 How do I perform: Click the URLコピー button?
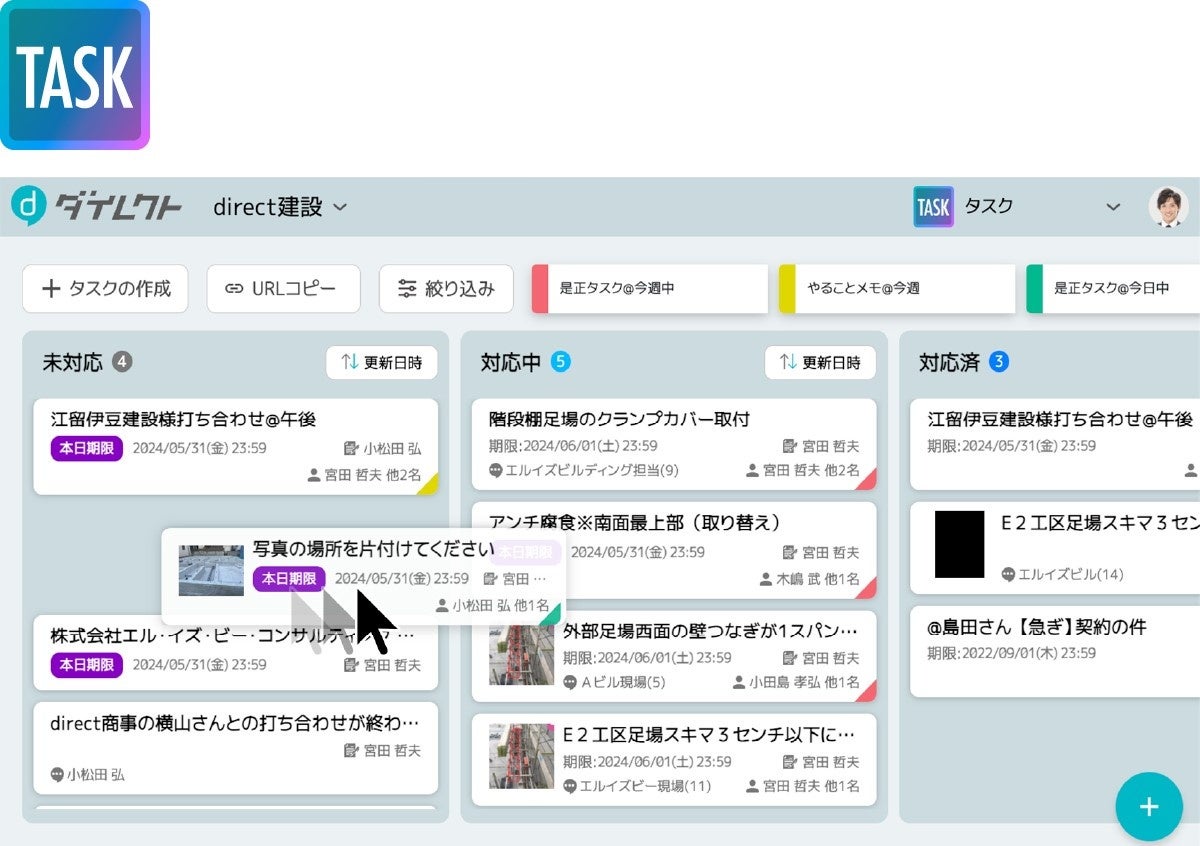click(283, 289)
